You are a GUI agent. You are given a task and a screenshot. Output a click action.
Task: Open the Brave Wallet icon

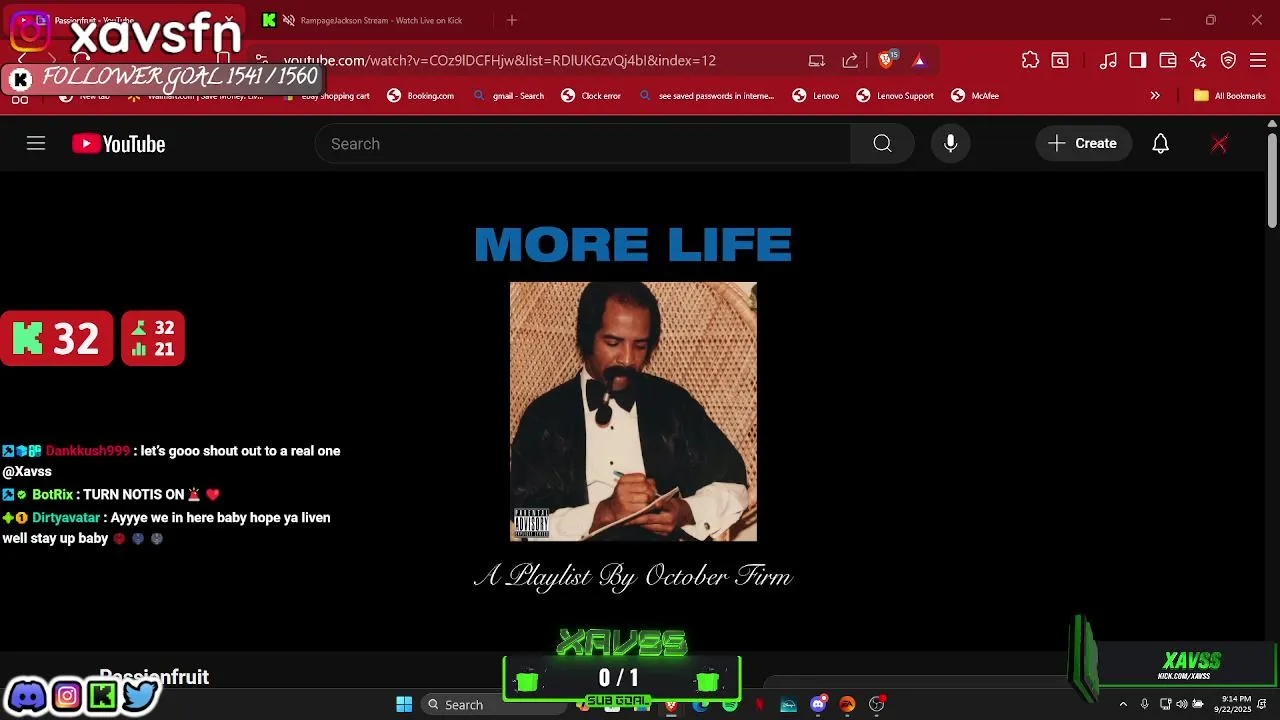[1168, 61]
